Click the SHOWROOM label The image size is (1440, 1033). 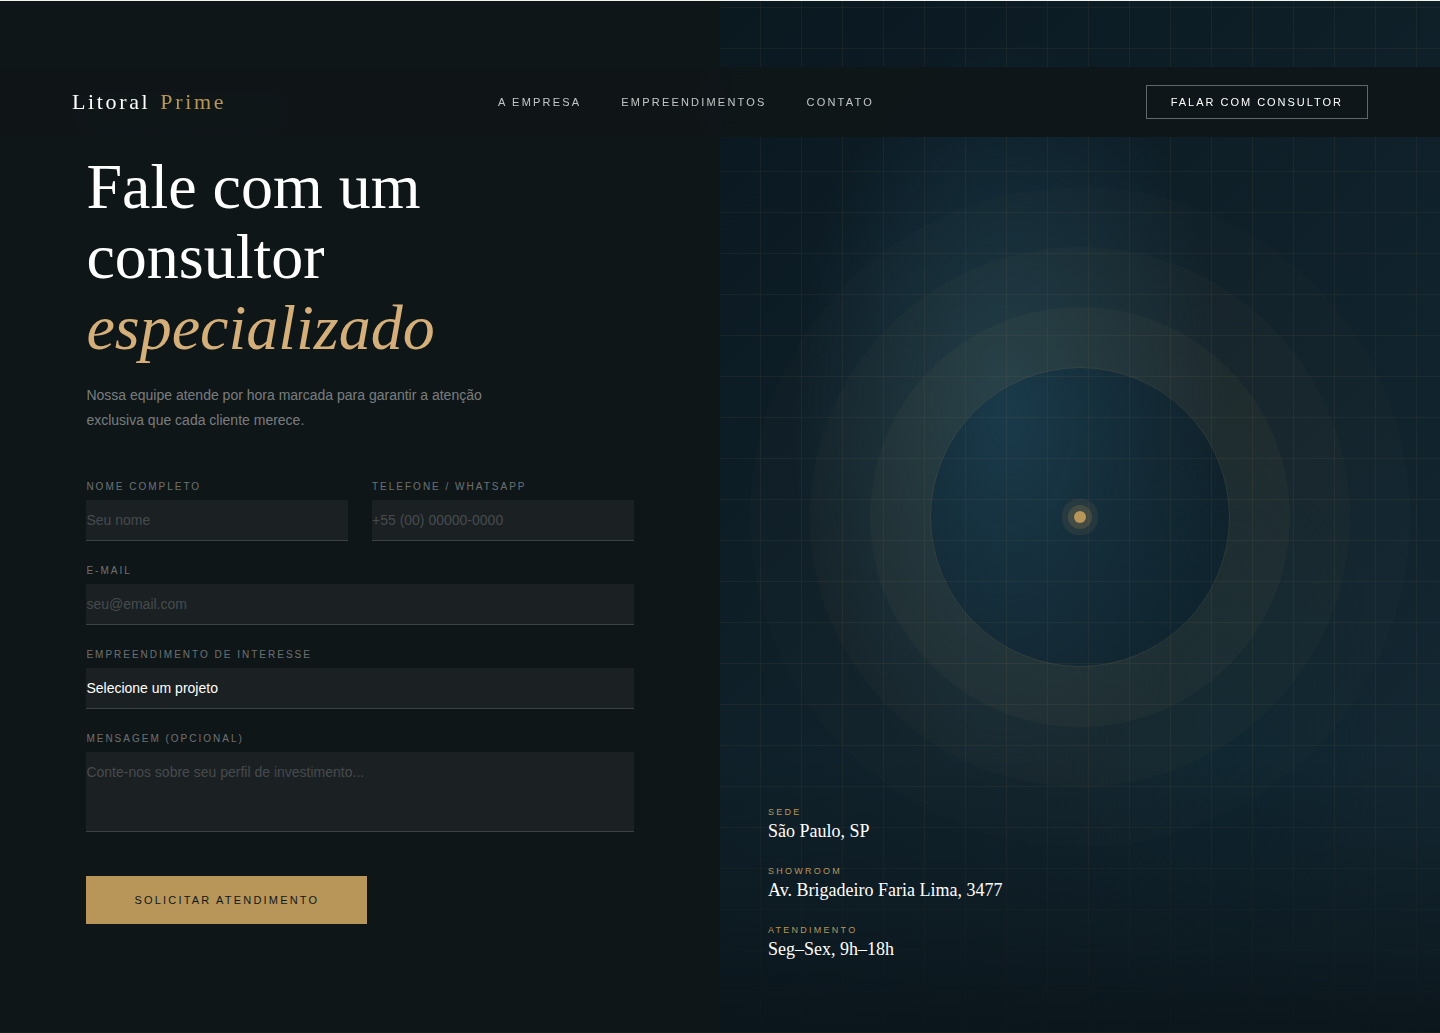[805, 871]
